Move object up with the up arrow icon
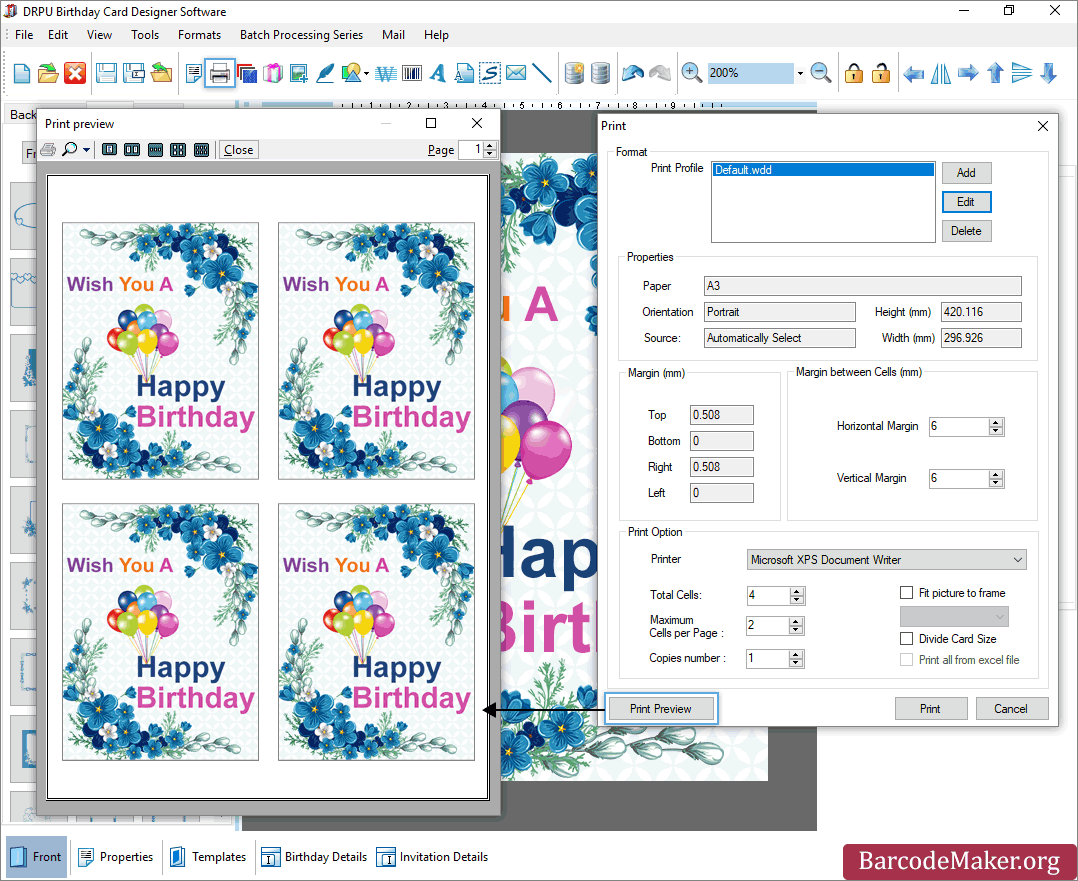The height and width of the screenshot is (881, 1078). (x=995, y=73)
